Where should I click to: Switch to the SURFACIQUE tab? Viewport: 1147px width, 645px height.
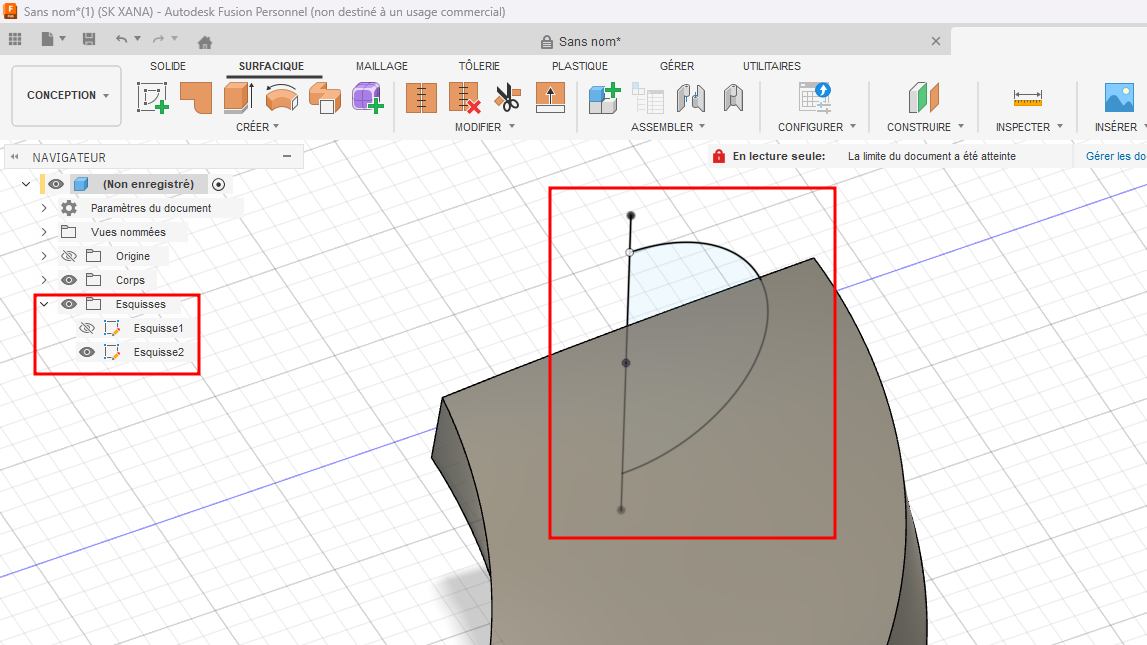[x=271, y=66]
